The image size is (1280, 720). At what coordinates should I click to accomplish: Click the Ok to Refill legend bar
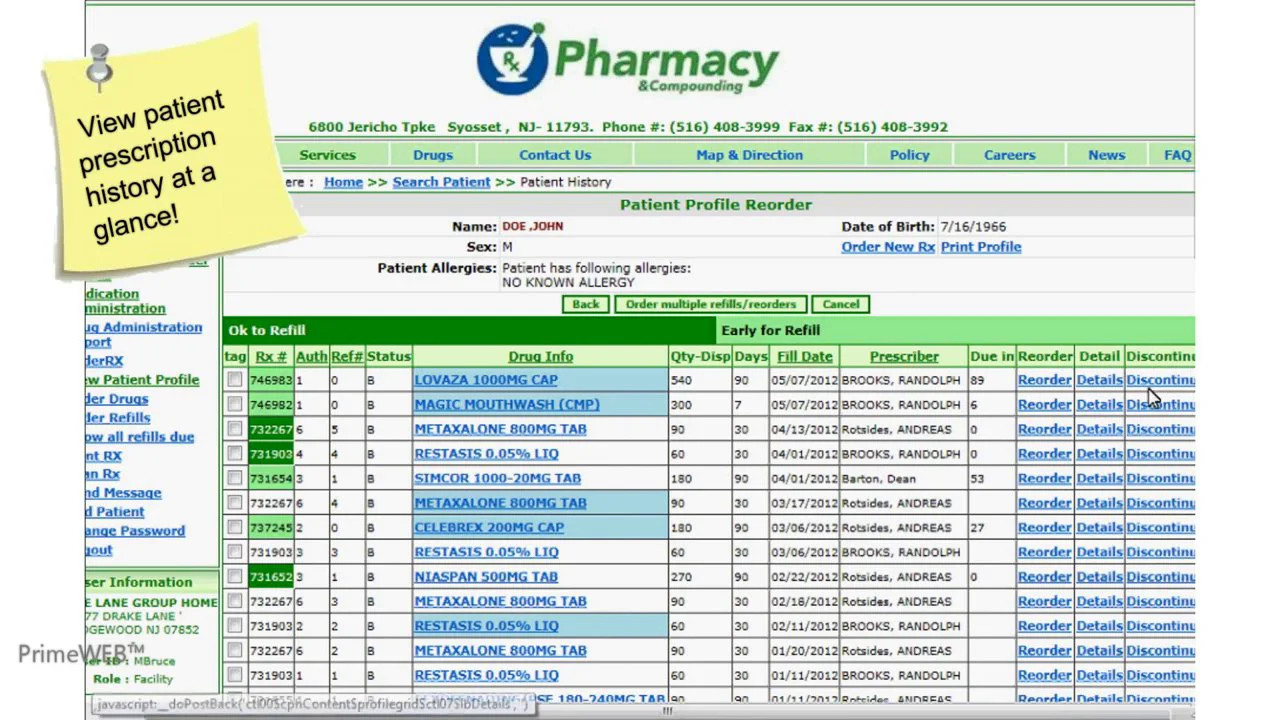click(470, 331)
